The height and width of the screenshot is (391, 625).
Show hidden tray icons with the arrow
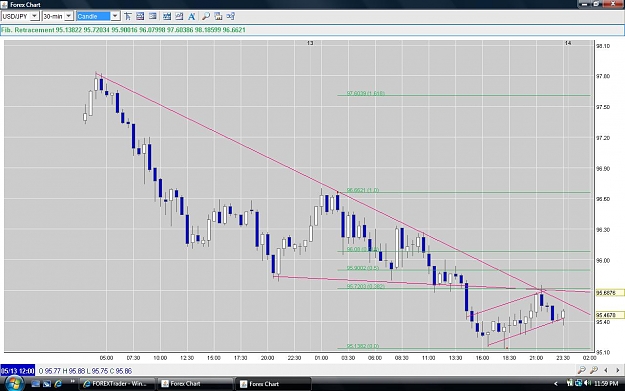[x=556, y=384]
